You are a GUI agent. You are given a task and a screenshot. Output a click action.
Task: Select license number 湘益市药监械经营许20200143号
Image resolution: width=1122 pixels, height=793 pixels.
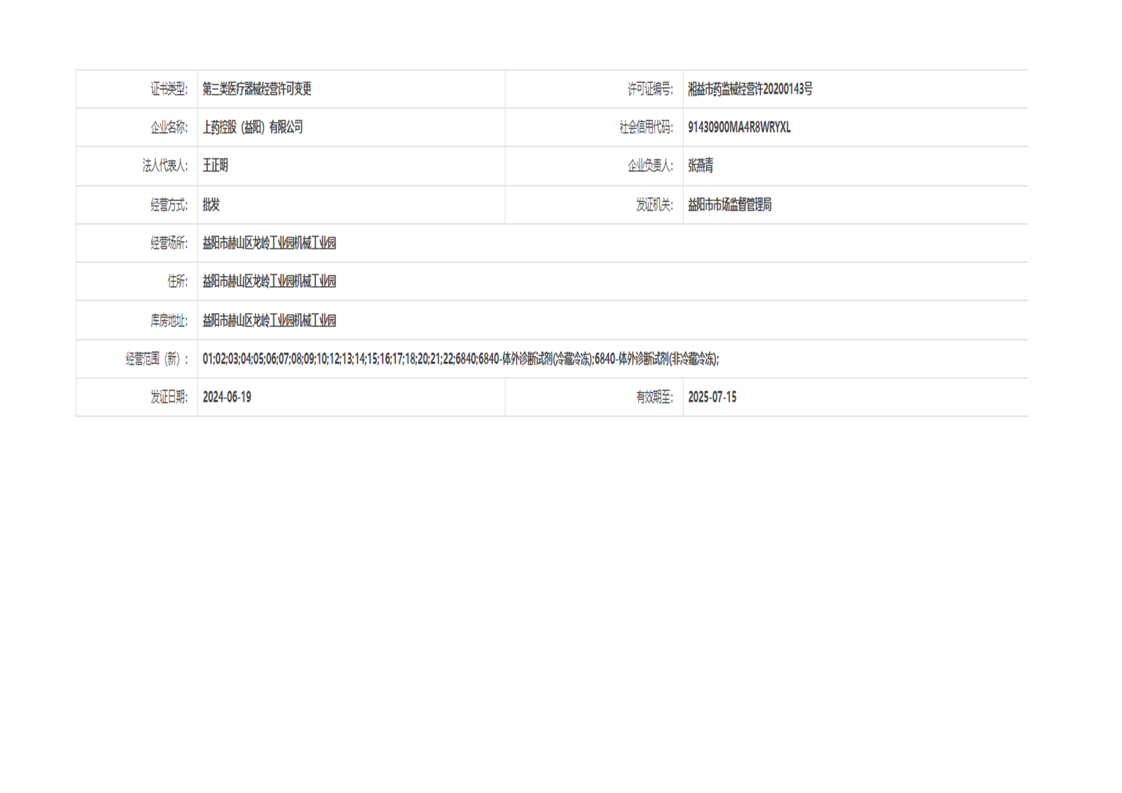click(750, 89)
